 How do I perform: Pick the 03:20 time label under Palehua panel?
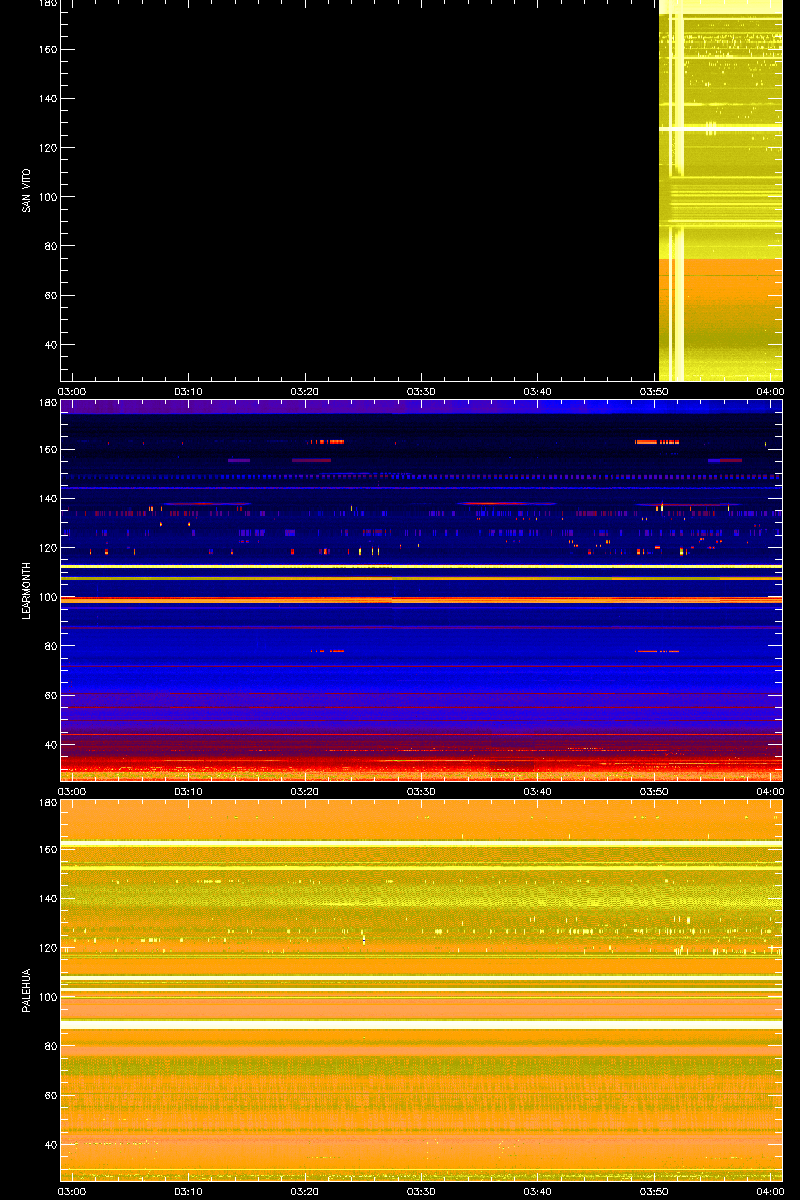pyautogui.click(x=305, y=1192)
